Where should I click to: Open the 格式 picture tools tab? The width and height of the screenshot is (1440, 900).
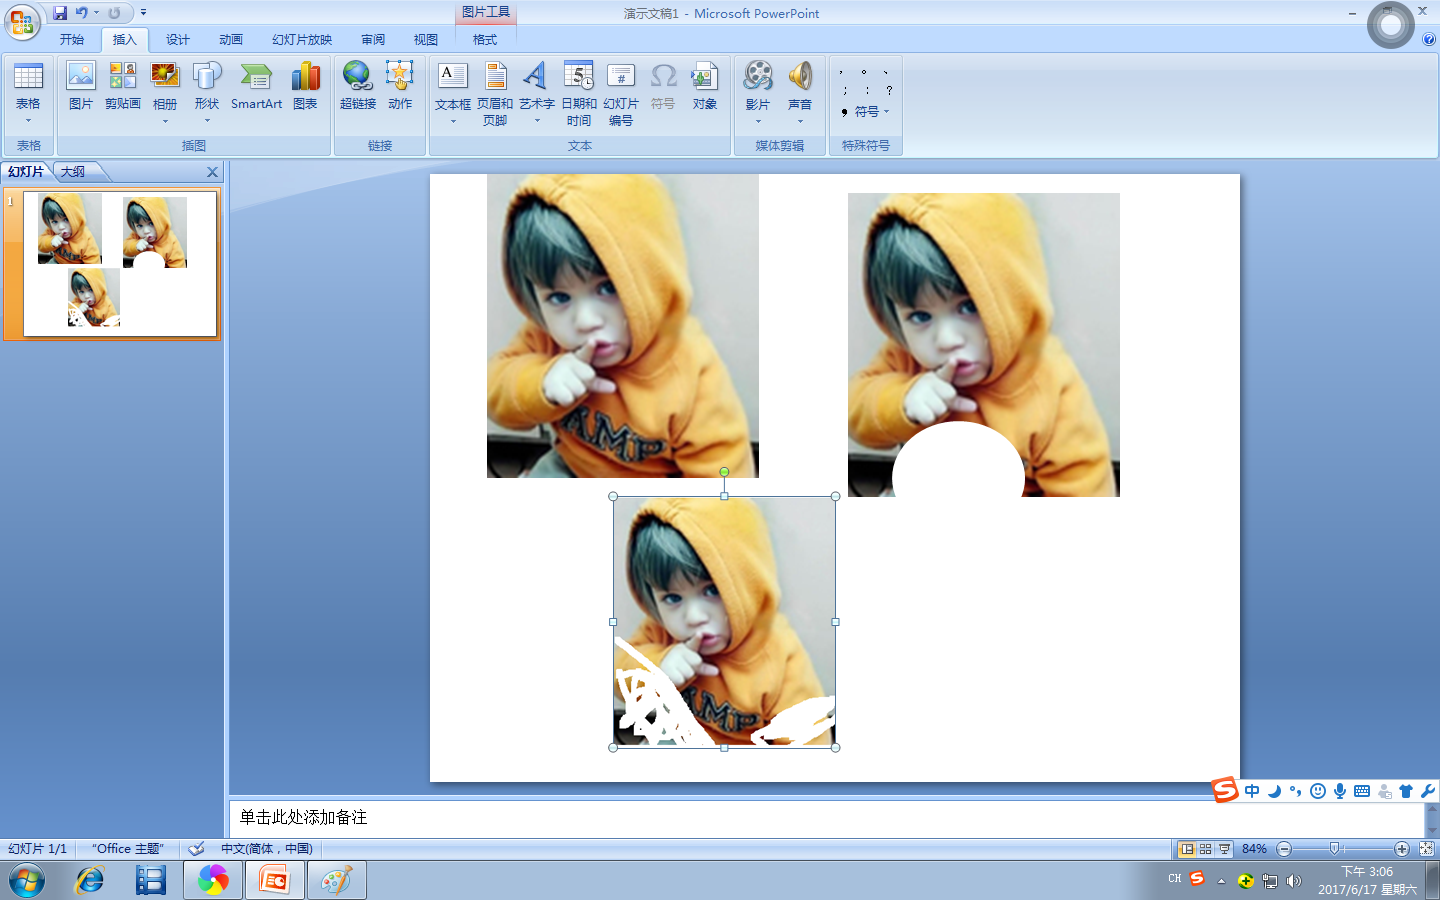(x=485, y=40)
